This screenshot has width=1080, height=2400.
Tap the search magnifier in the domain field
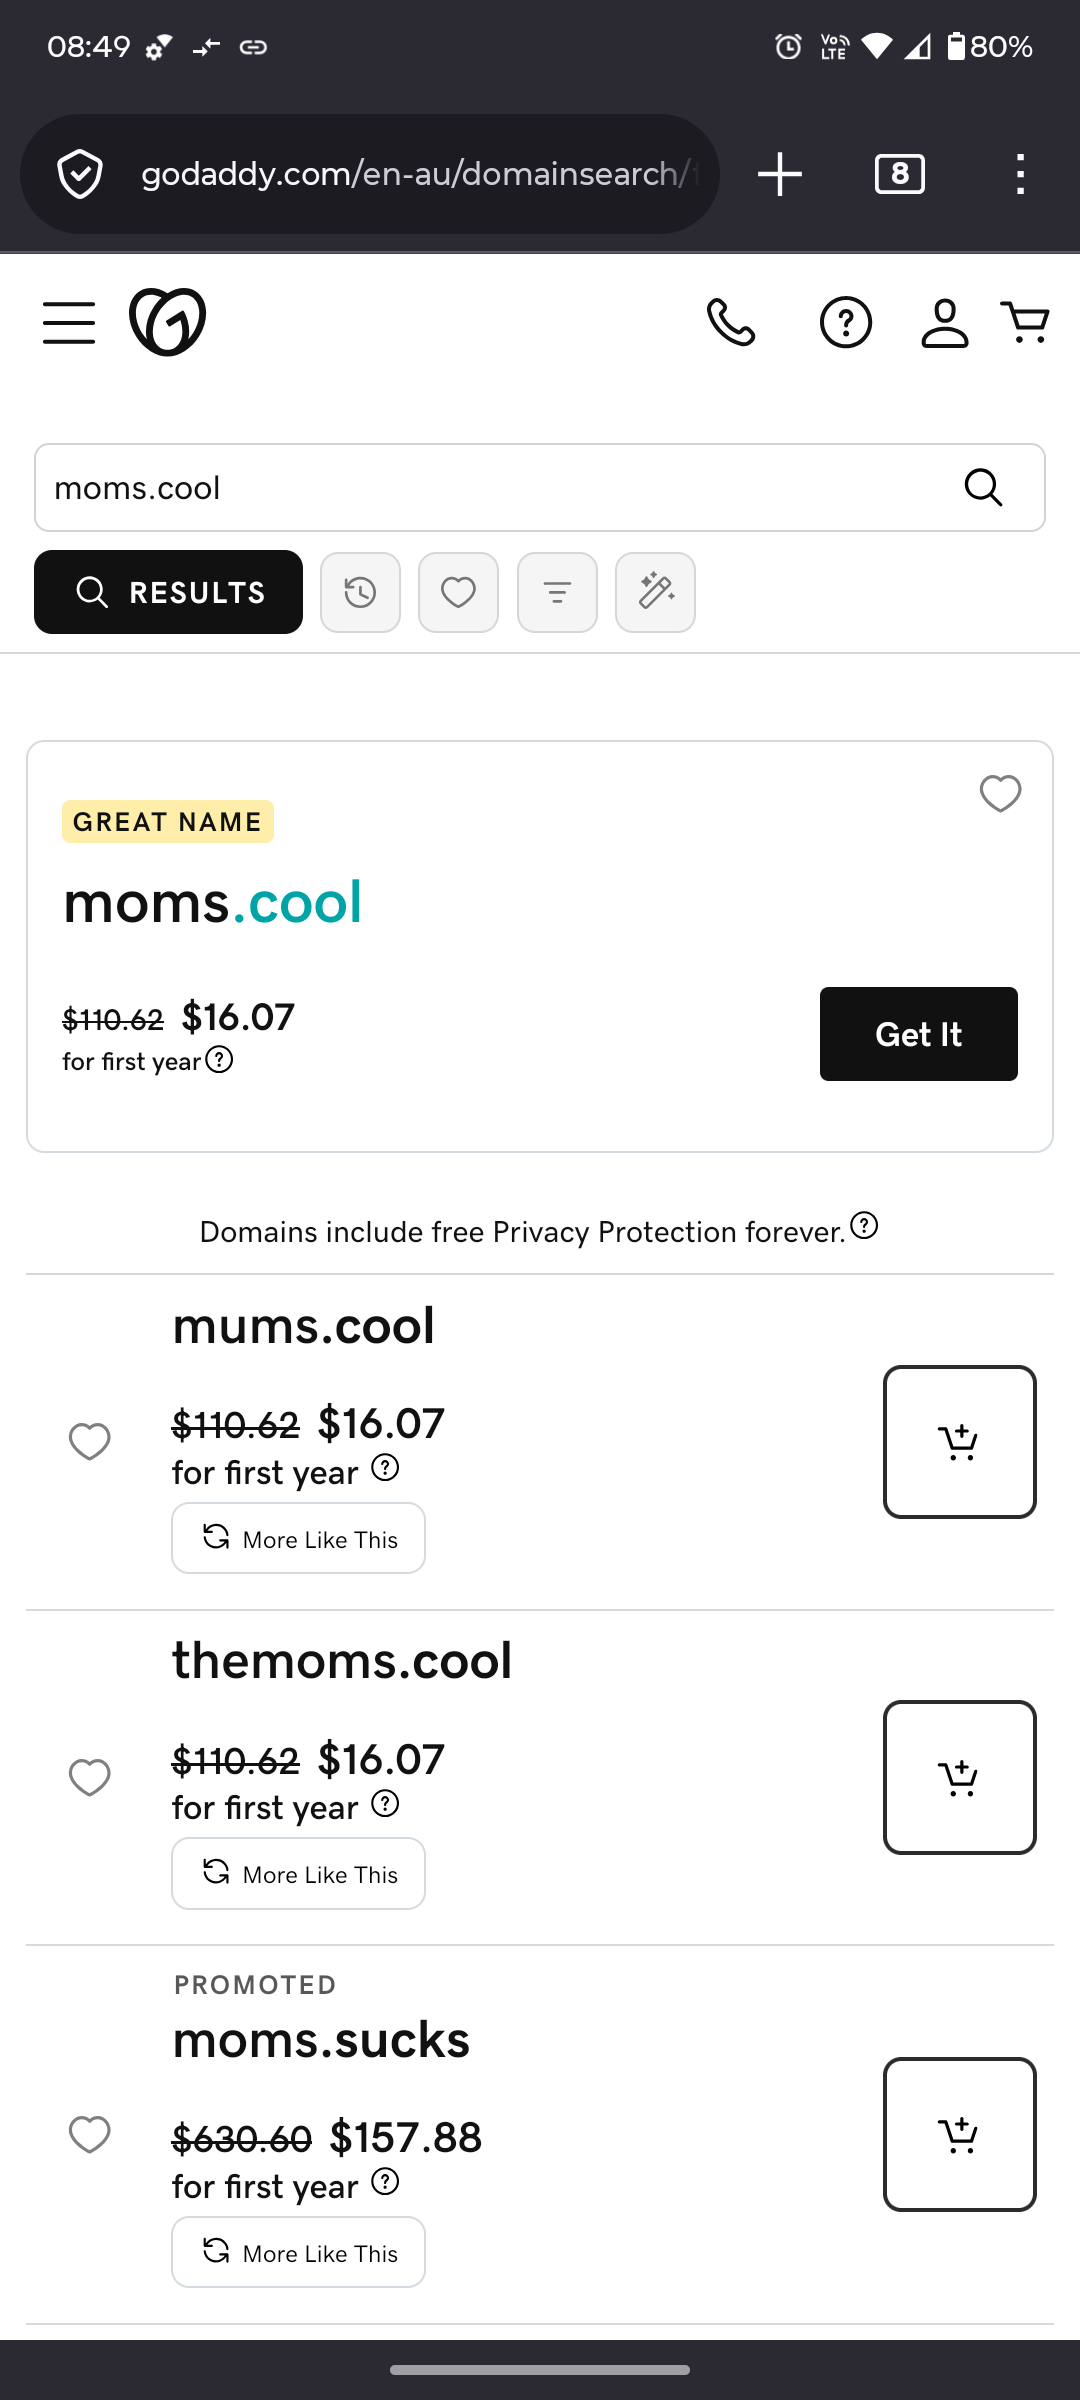(x=983, y=488)
